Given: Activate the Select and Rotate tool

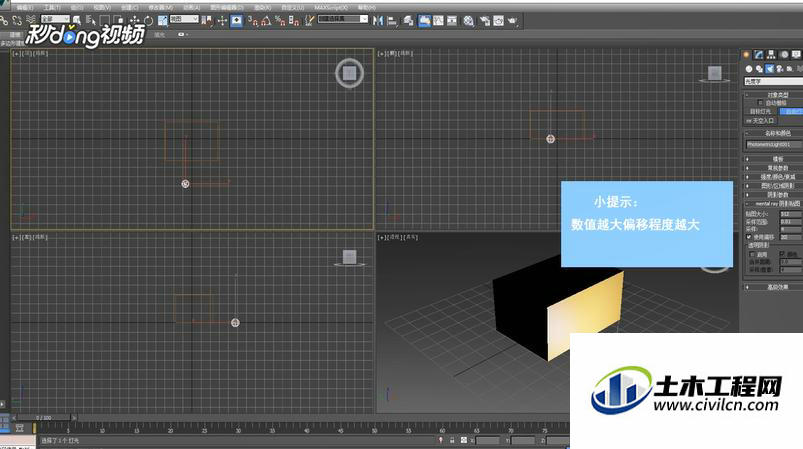Looking at the screenshot, I should [x=149, y=20].
